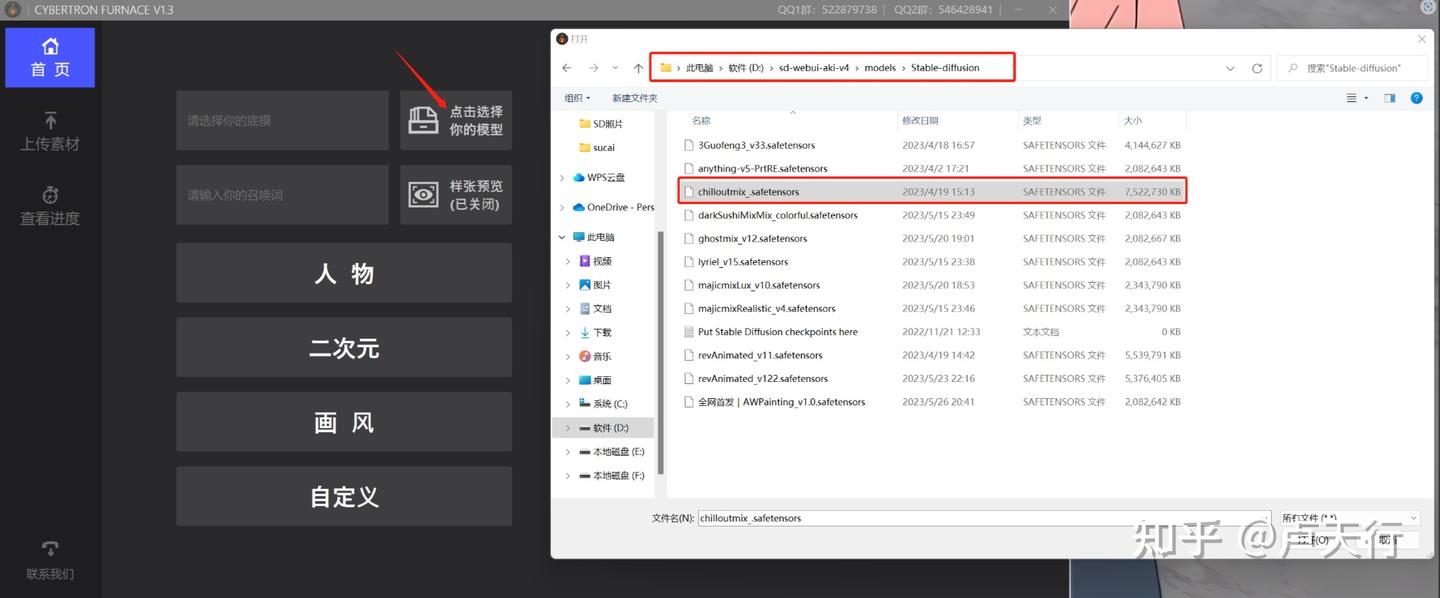The height and width of the screenshot is (598, 1440).
Task: Sort by 类型 column header
Action: coord(1032,120)
